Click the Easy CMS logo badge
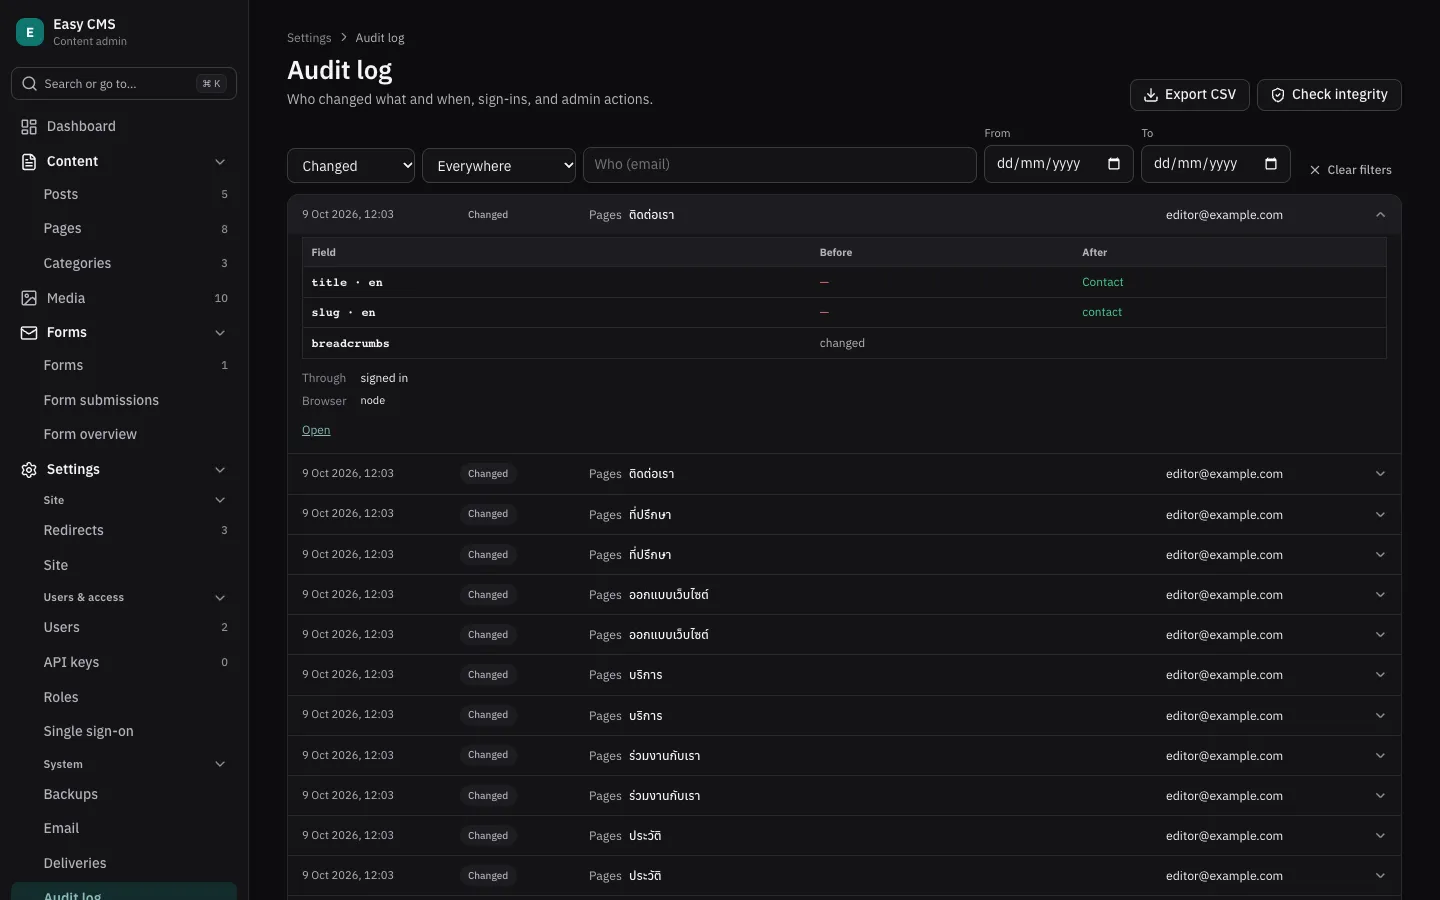 (x=30, y=32)
